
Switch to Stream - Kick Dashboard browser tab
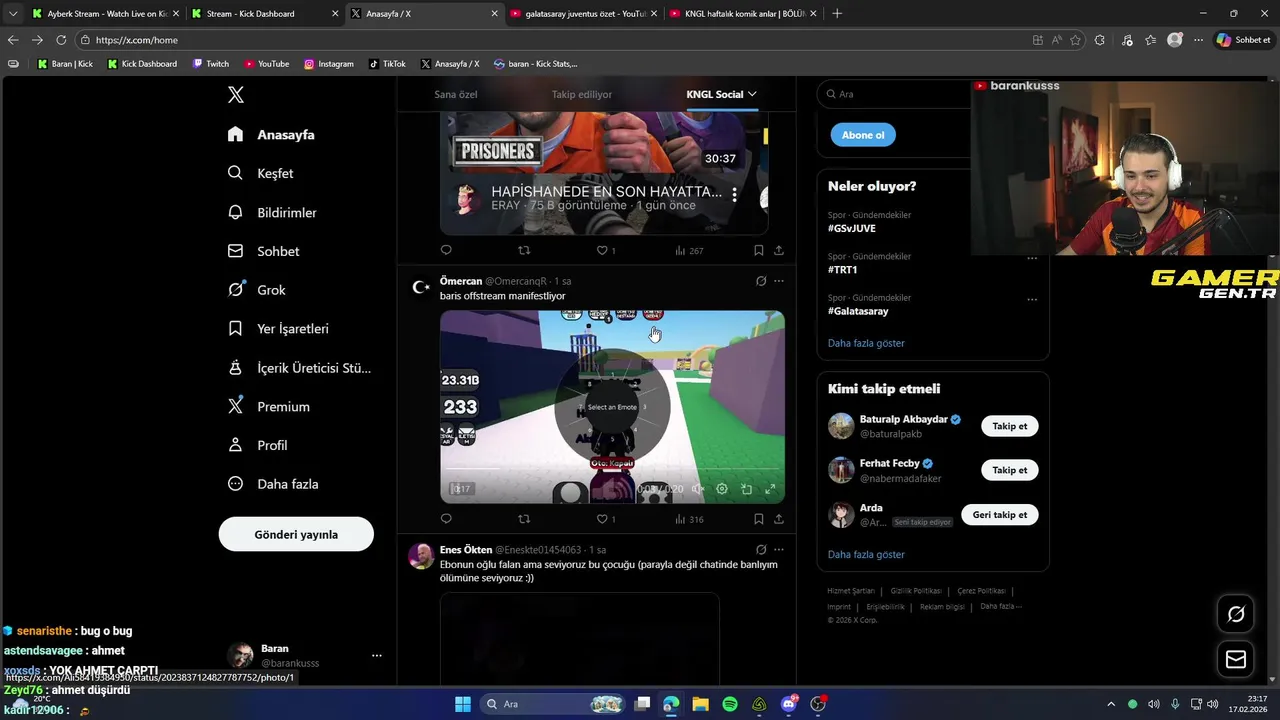coord(265,14)
